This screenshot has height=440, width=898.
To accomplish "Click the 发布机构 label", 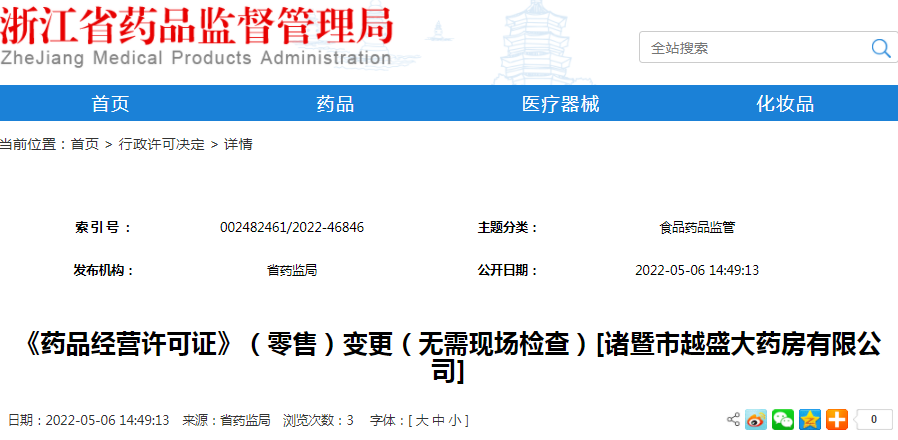I will (104, 270).
